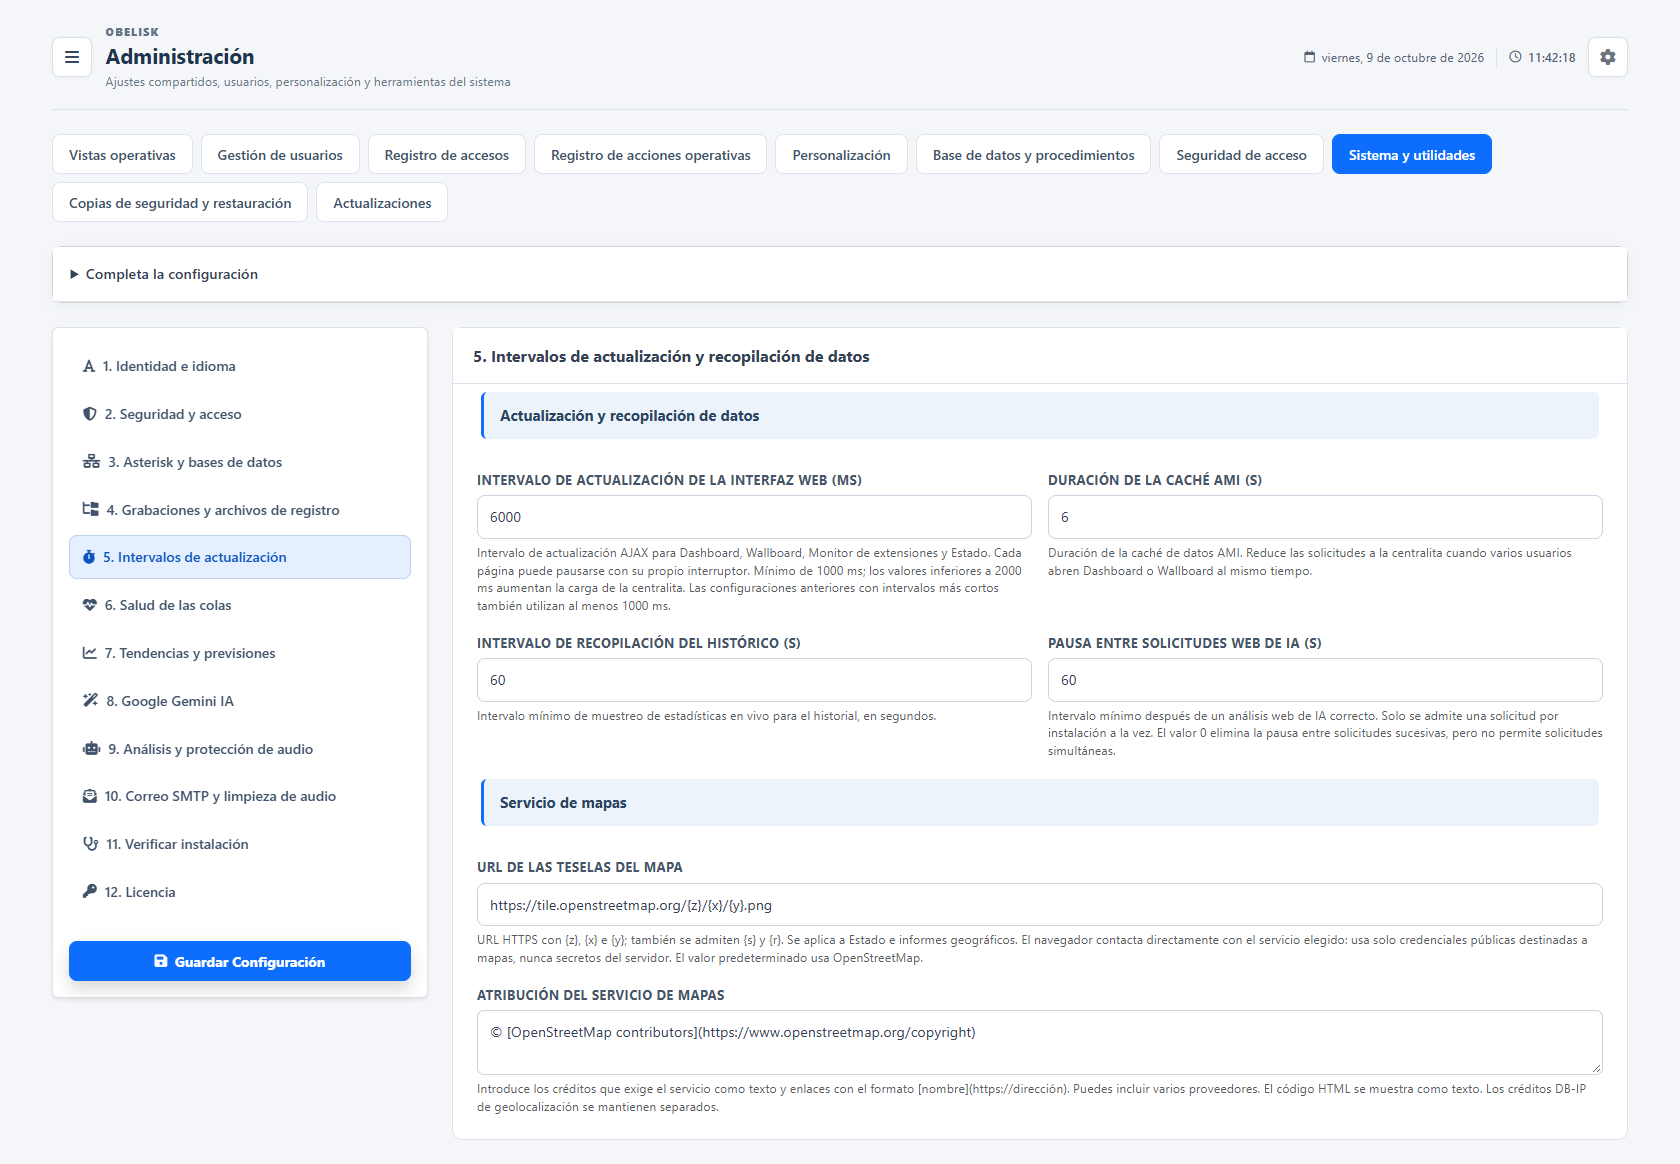Click the robot icon for Análisis y protección de audio

coord(91,749)
